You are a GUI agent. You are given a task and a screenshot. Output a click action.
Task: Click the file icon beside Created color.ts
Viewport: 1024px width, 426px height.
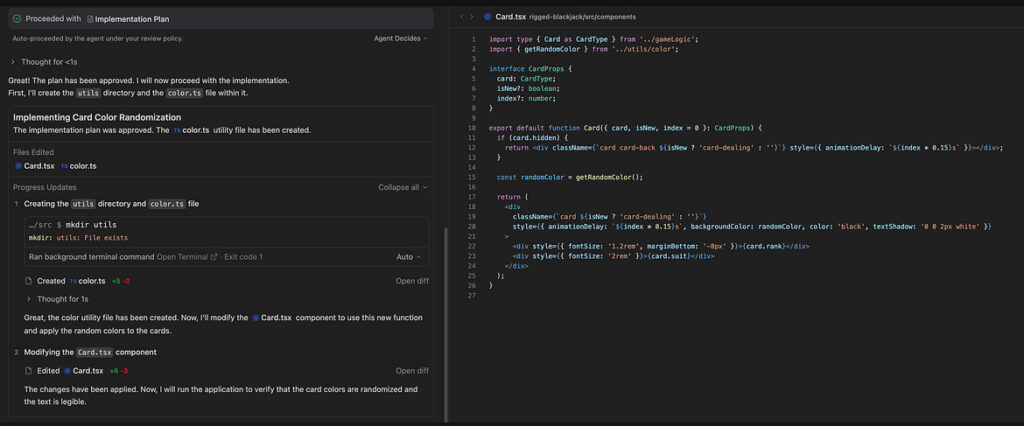(29, 281)
